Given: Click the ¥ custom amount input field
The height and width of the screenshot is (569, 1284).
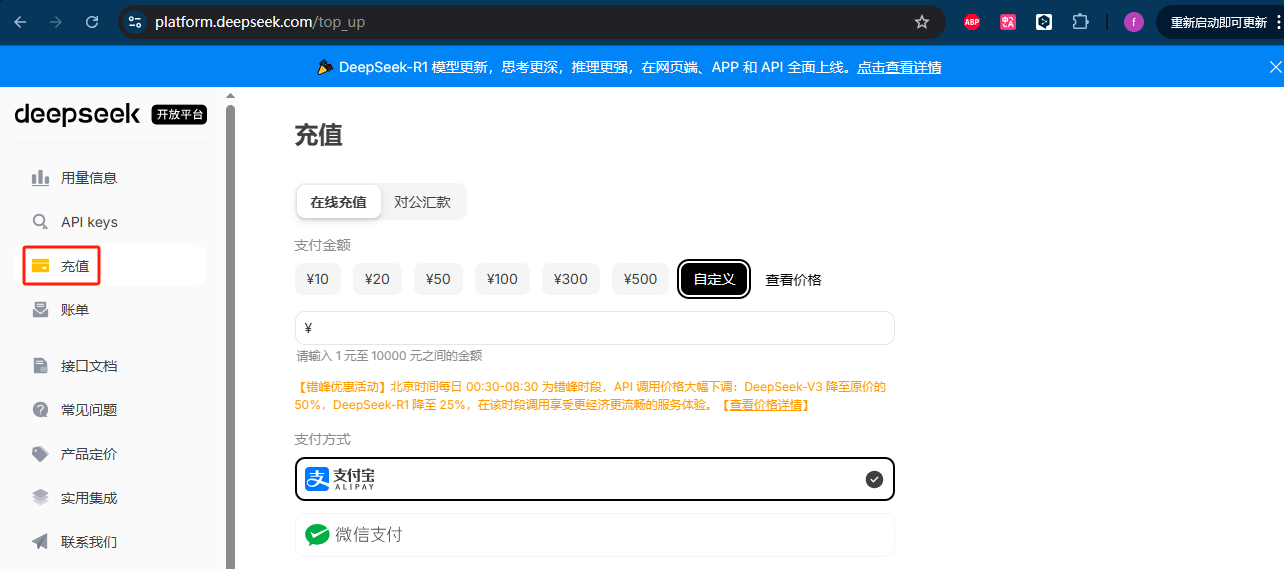Looking at the screenshot, I should pyautogui.click(x=595, y=328).
